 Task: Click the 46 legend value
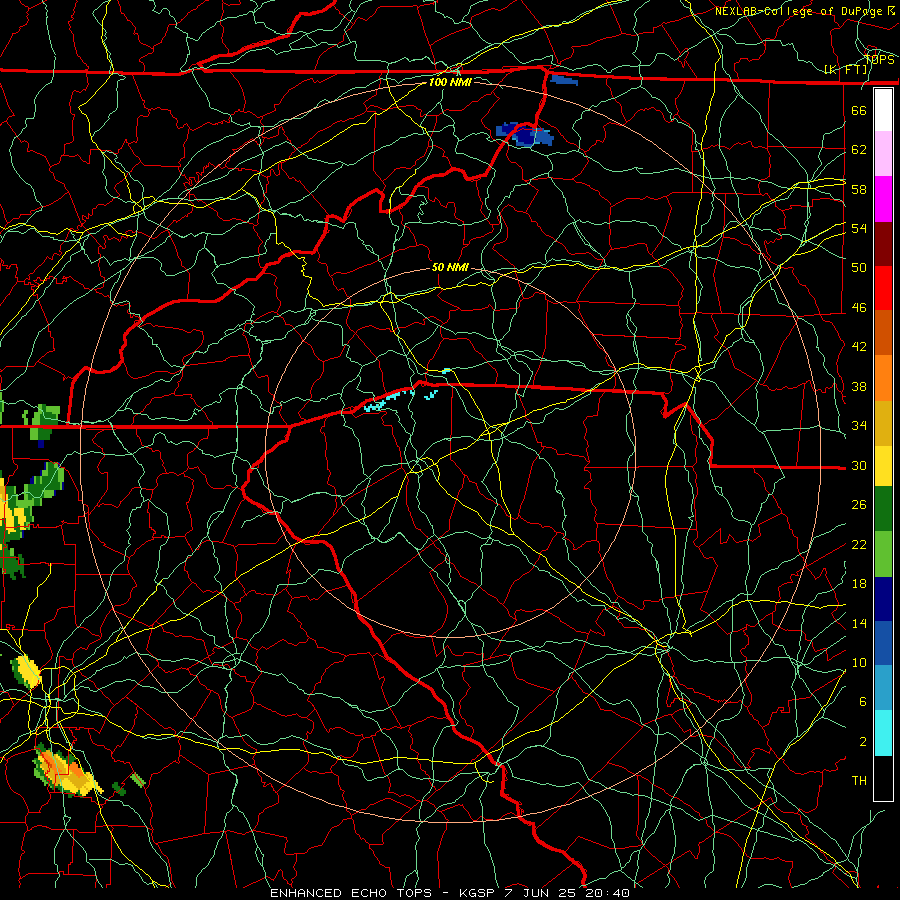click(x=859, y=308)
